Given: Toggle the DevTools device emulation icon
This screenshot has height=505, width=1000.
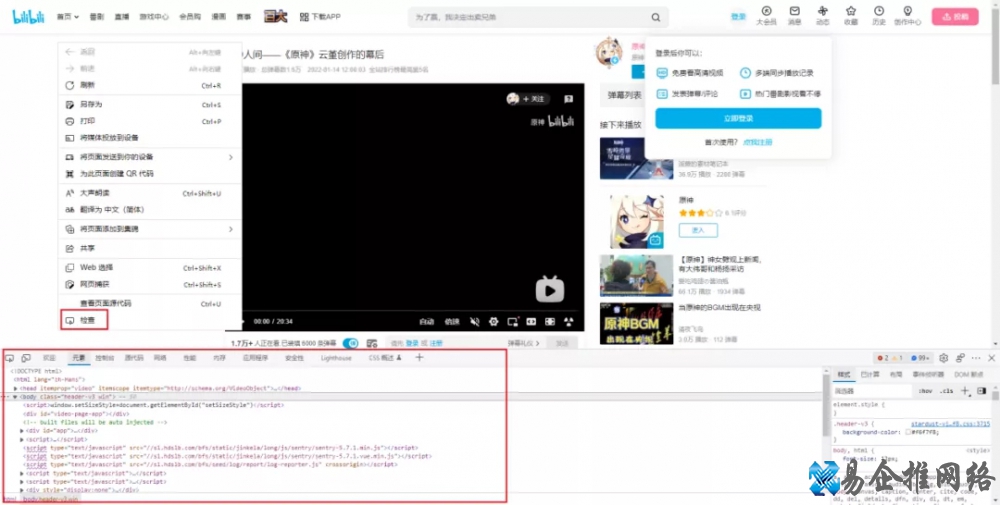Looking at the screenshot, I should pyautogui.click(x=26, y=358).
